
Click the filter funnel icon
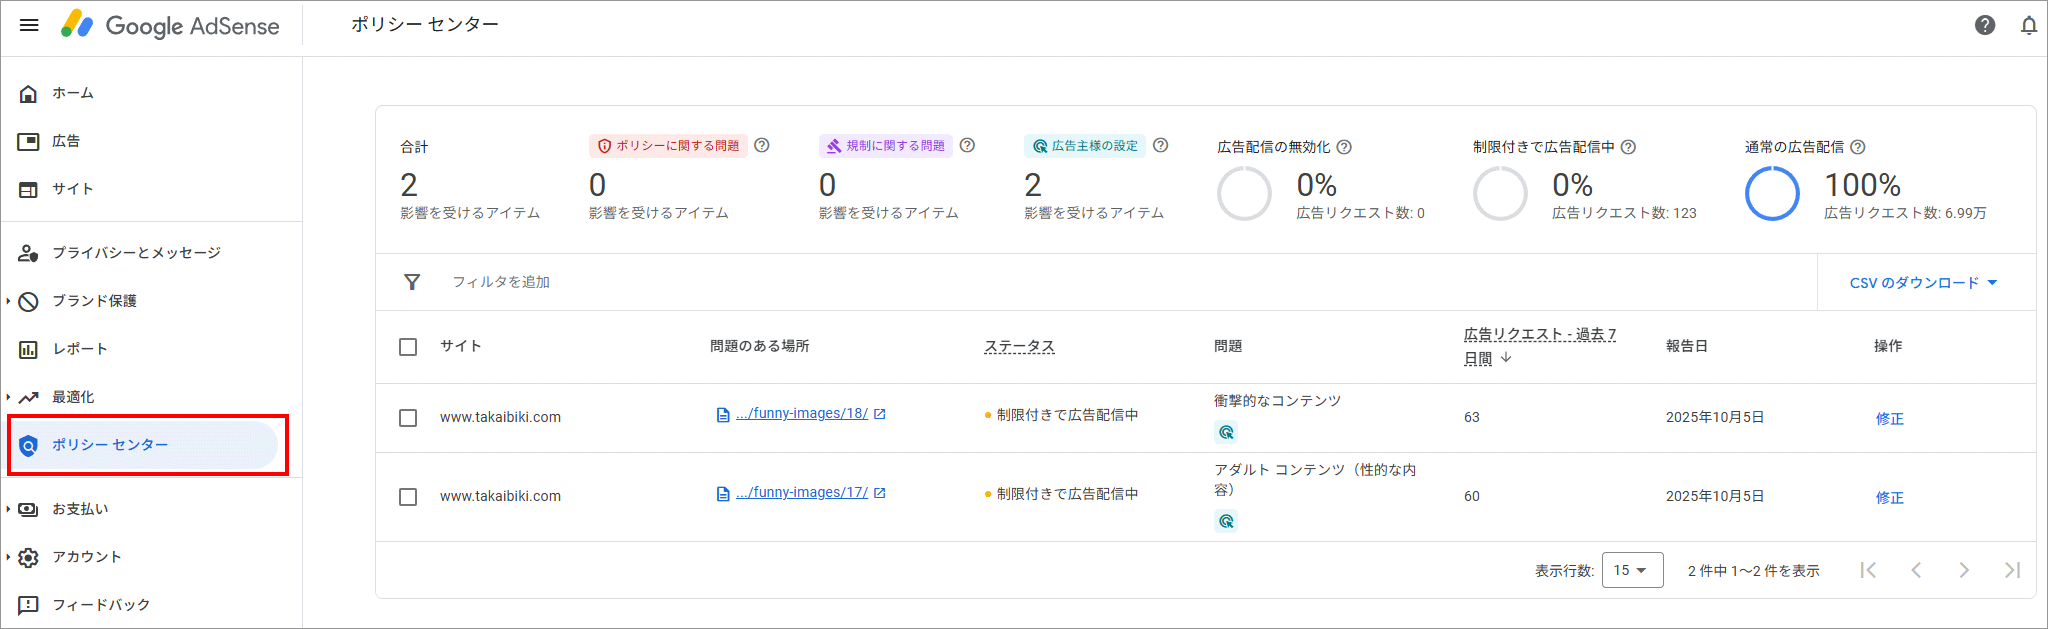[412, 282]
